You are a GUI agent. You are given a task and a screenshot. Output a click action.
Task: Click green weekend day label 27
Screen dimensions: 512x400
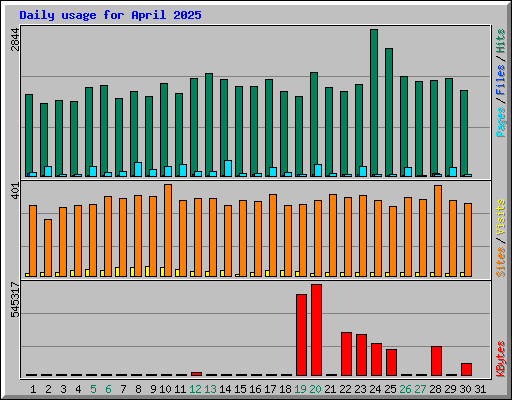[x=420, y=389]
